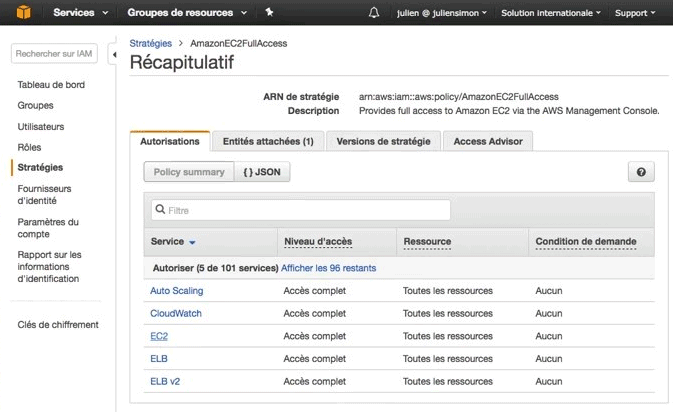Image resolution: width=673 pixels, height=412 pixels.
Task: Open Groupes in the sidebar
Action: [36, 105]
